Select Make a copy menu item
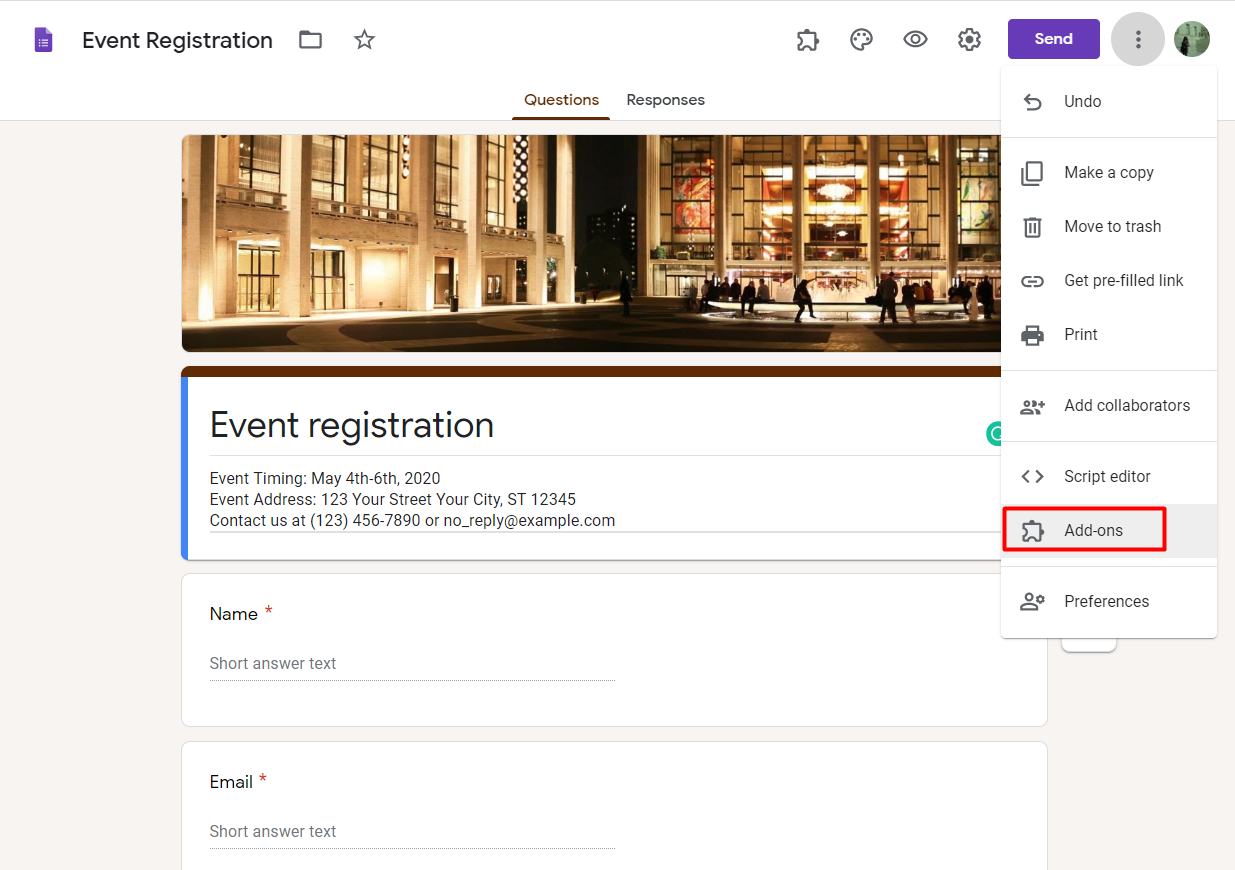 coord(1108,173)
